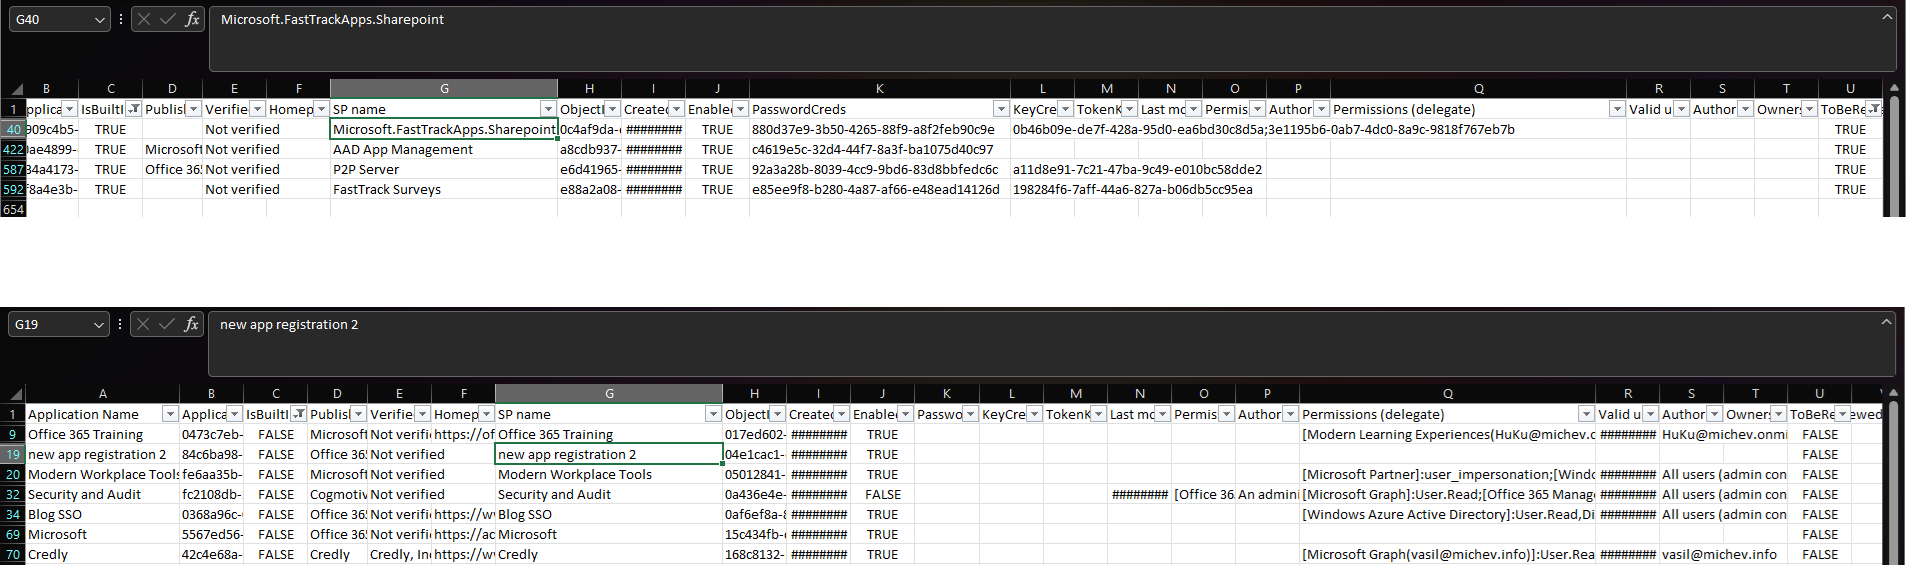The image size is (1906, 566).
Task: Click the fx Insert Function icon beside G40
Action: point(192,19)
